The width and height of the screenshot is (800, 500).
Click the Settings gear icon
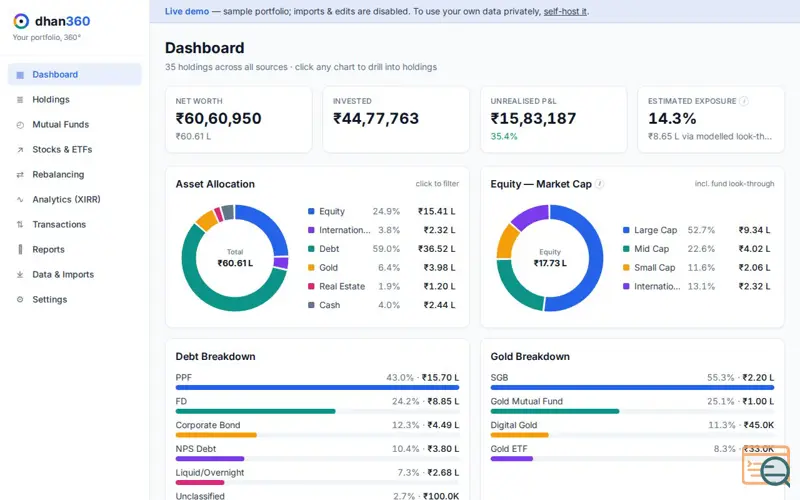coord(20,299)
